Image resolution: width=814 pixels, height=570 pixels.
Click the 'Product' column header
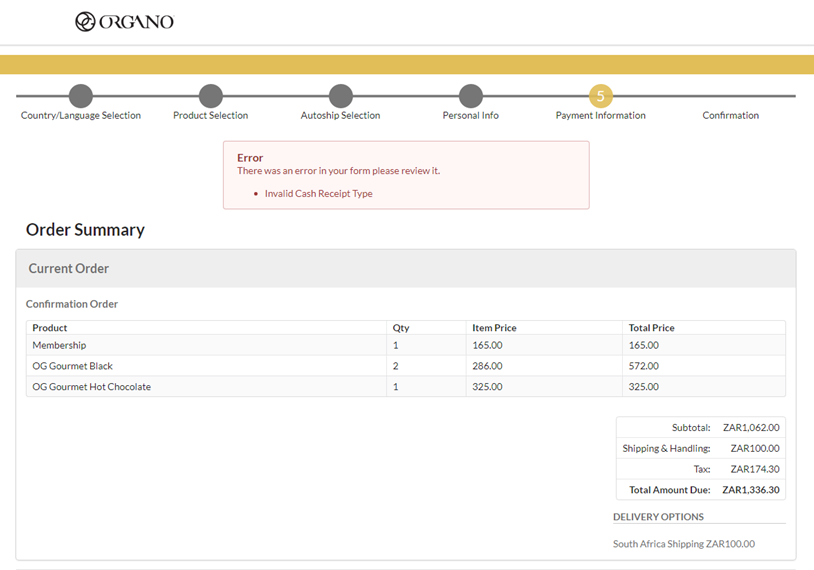click(x=50, y=328)
